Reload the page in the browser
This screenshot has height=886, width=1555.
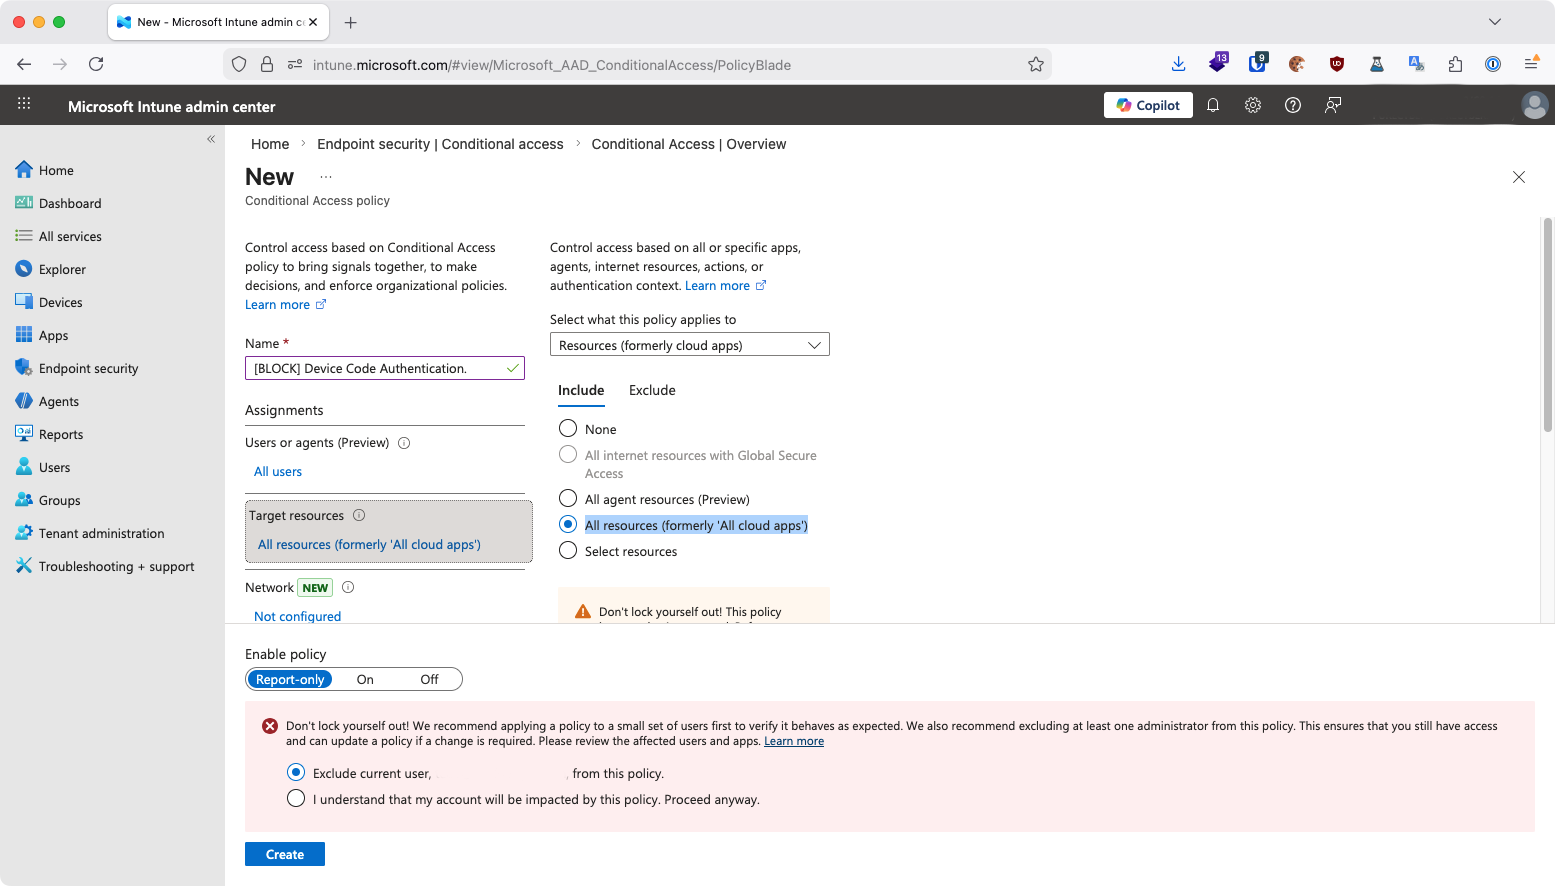(96, 64)
